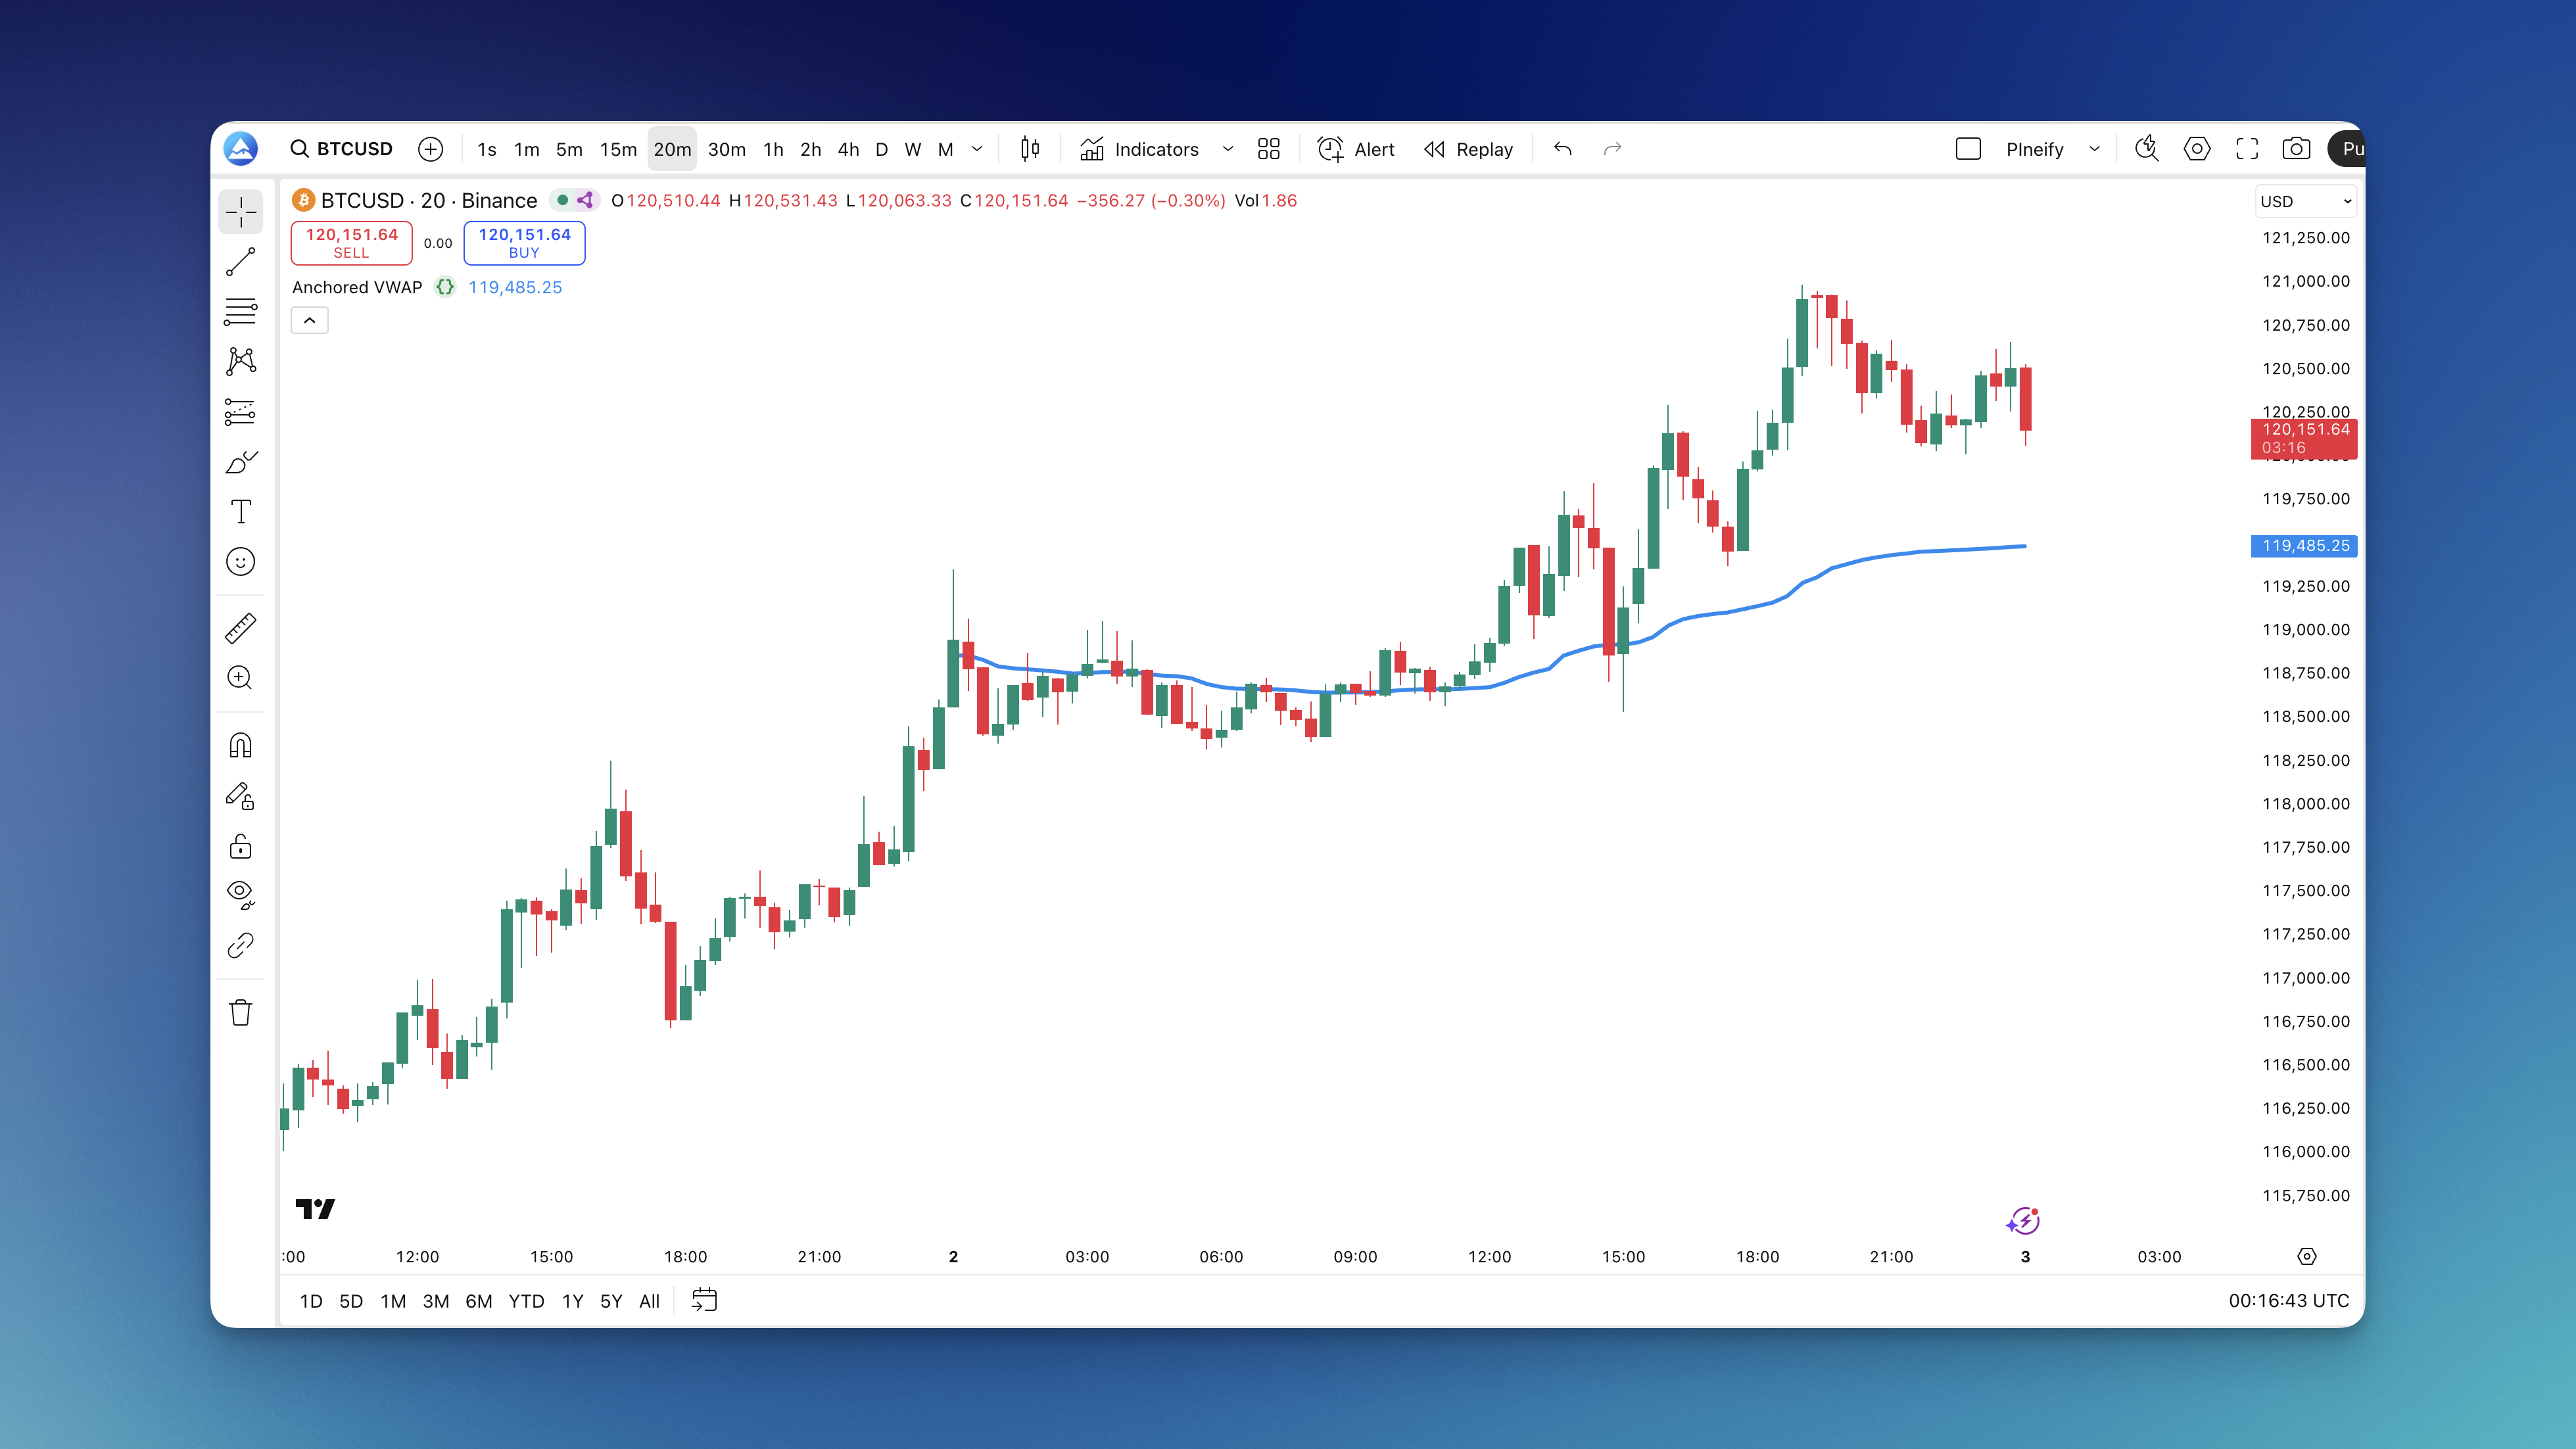Switch to the 1h timeframe
Image resolution: width=2576 pixels, height=1449 pixels.
point(773,149)
